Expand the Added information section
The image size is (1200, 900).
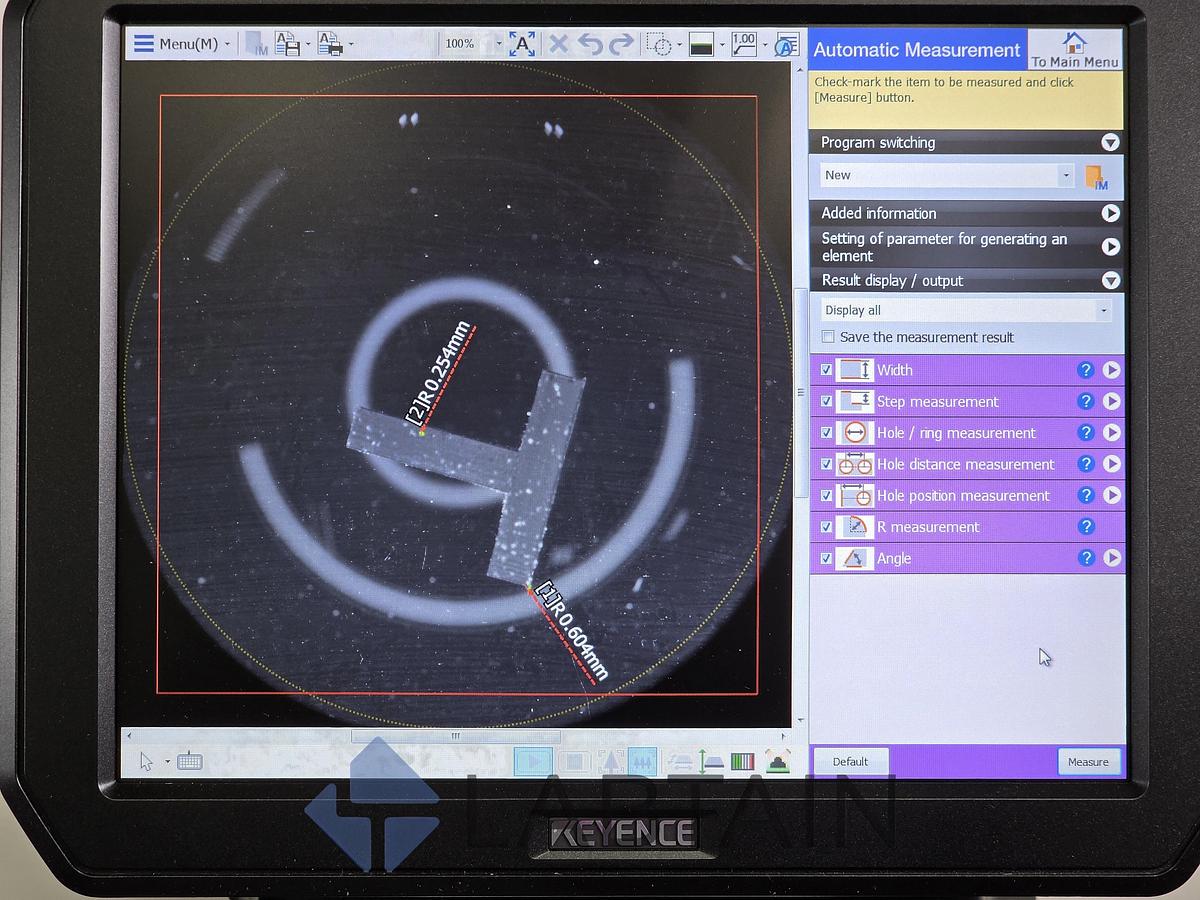[1110, 213]
